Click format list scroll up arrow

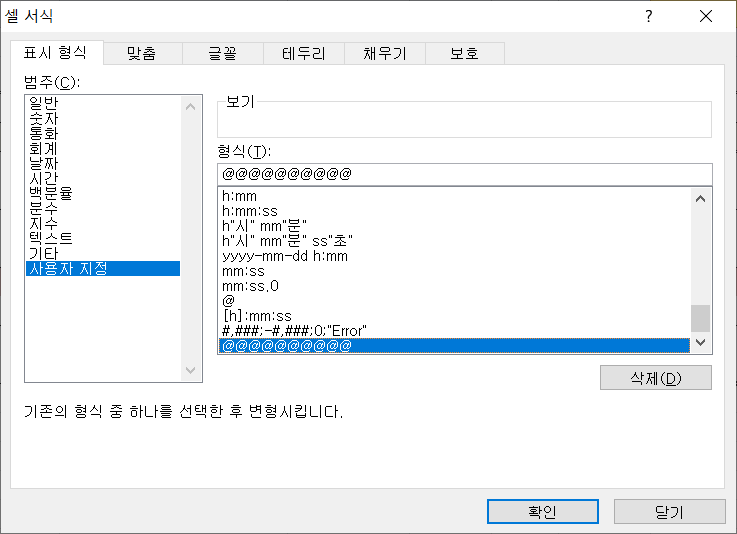(x=700, y=199)
